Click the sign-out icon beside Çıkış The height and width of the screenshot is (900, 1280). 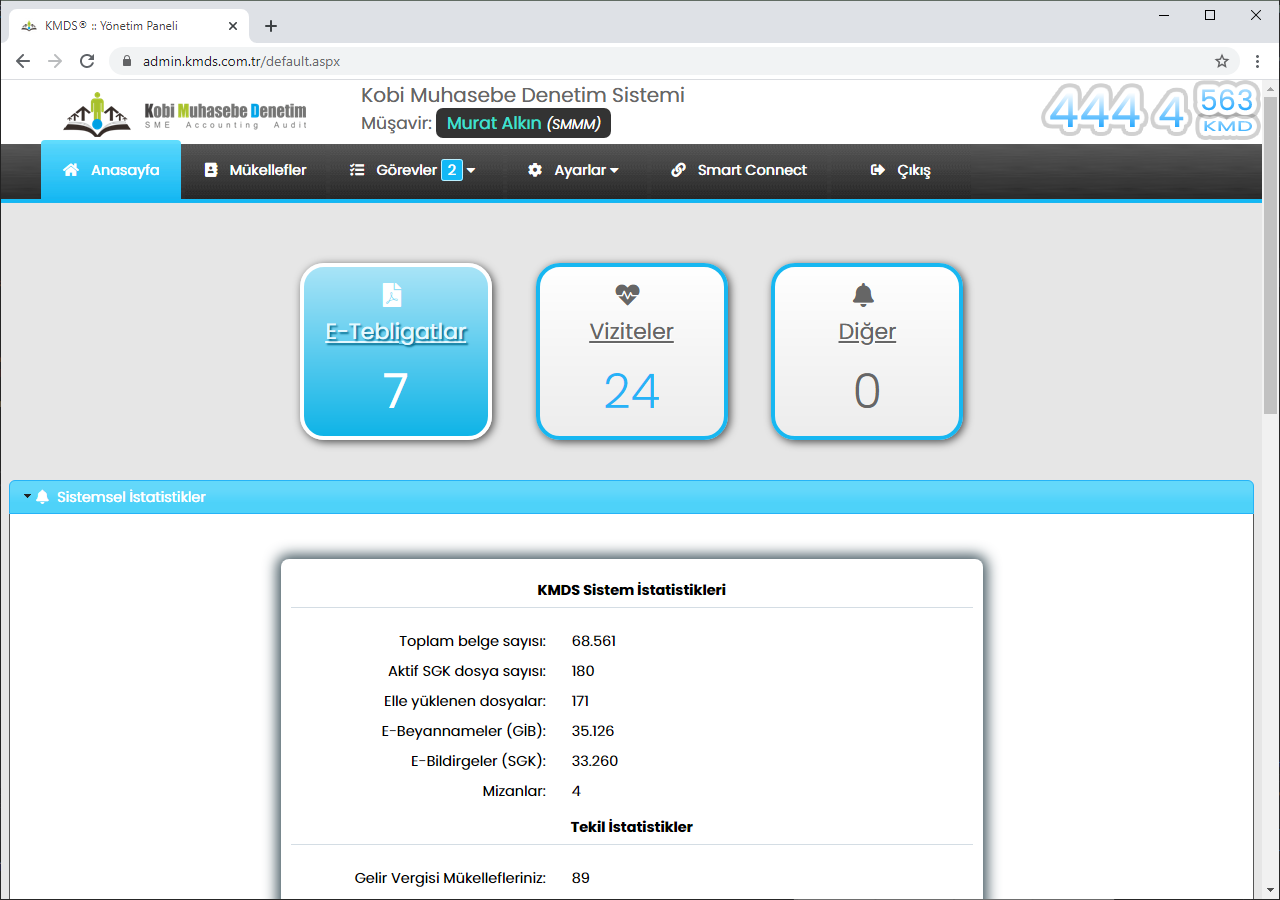(878, 170)
